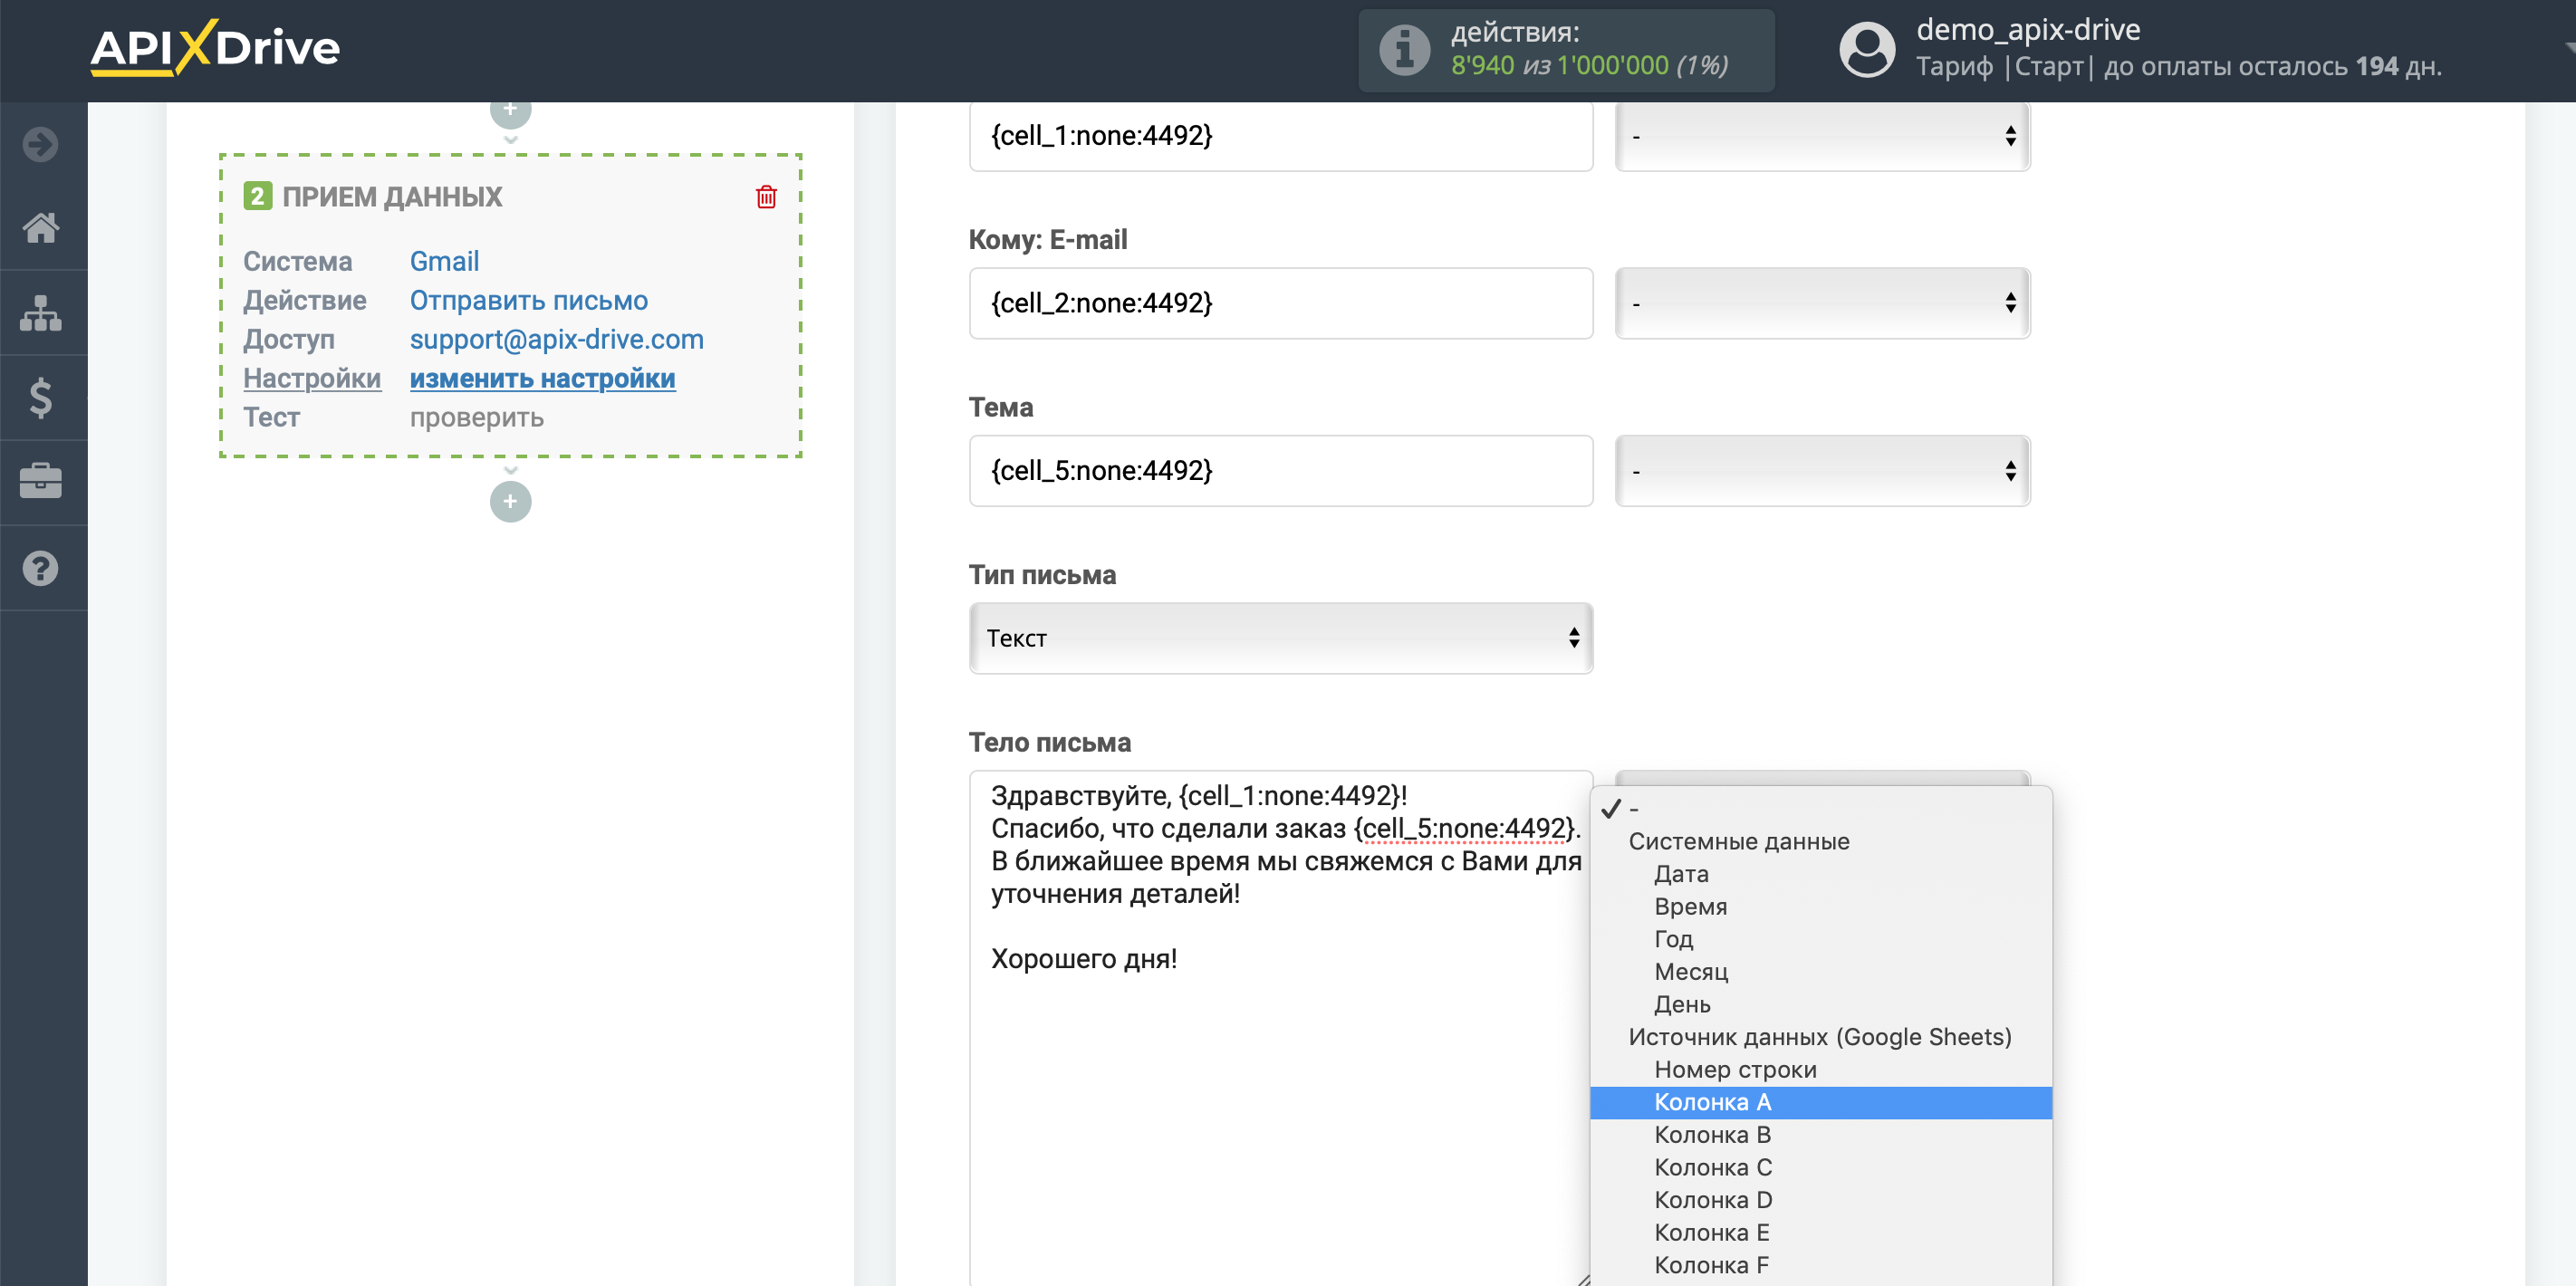The height and width of the screenshot is (1286, 2576).
Task: Click support@apix-drive.com access link
Action: pyautogui.click(x=556, y=339)
